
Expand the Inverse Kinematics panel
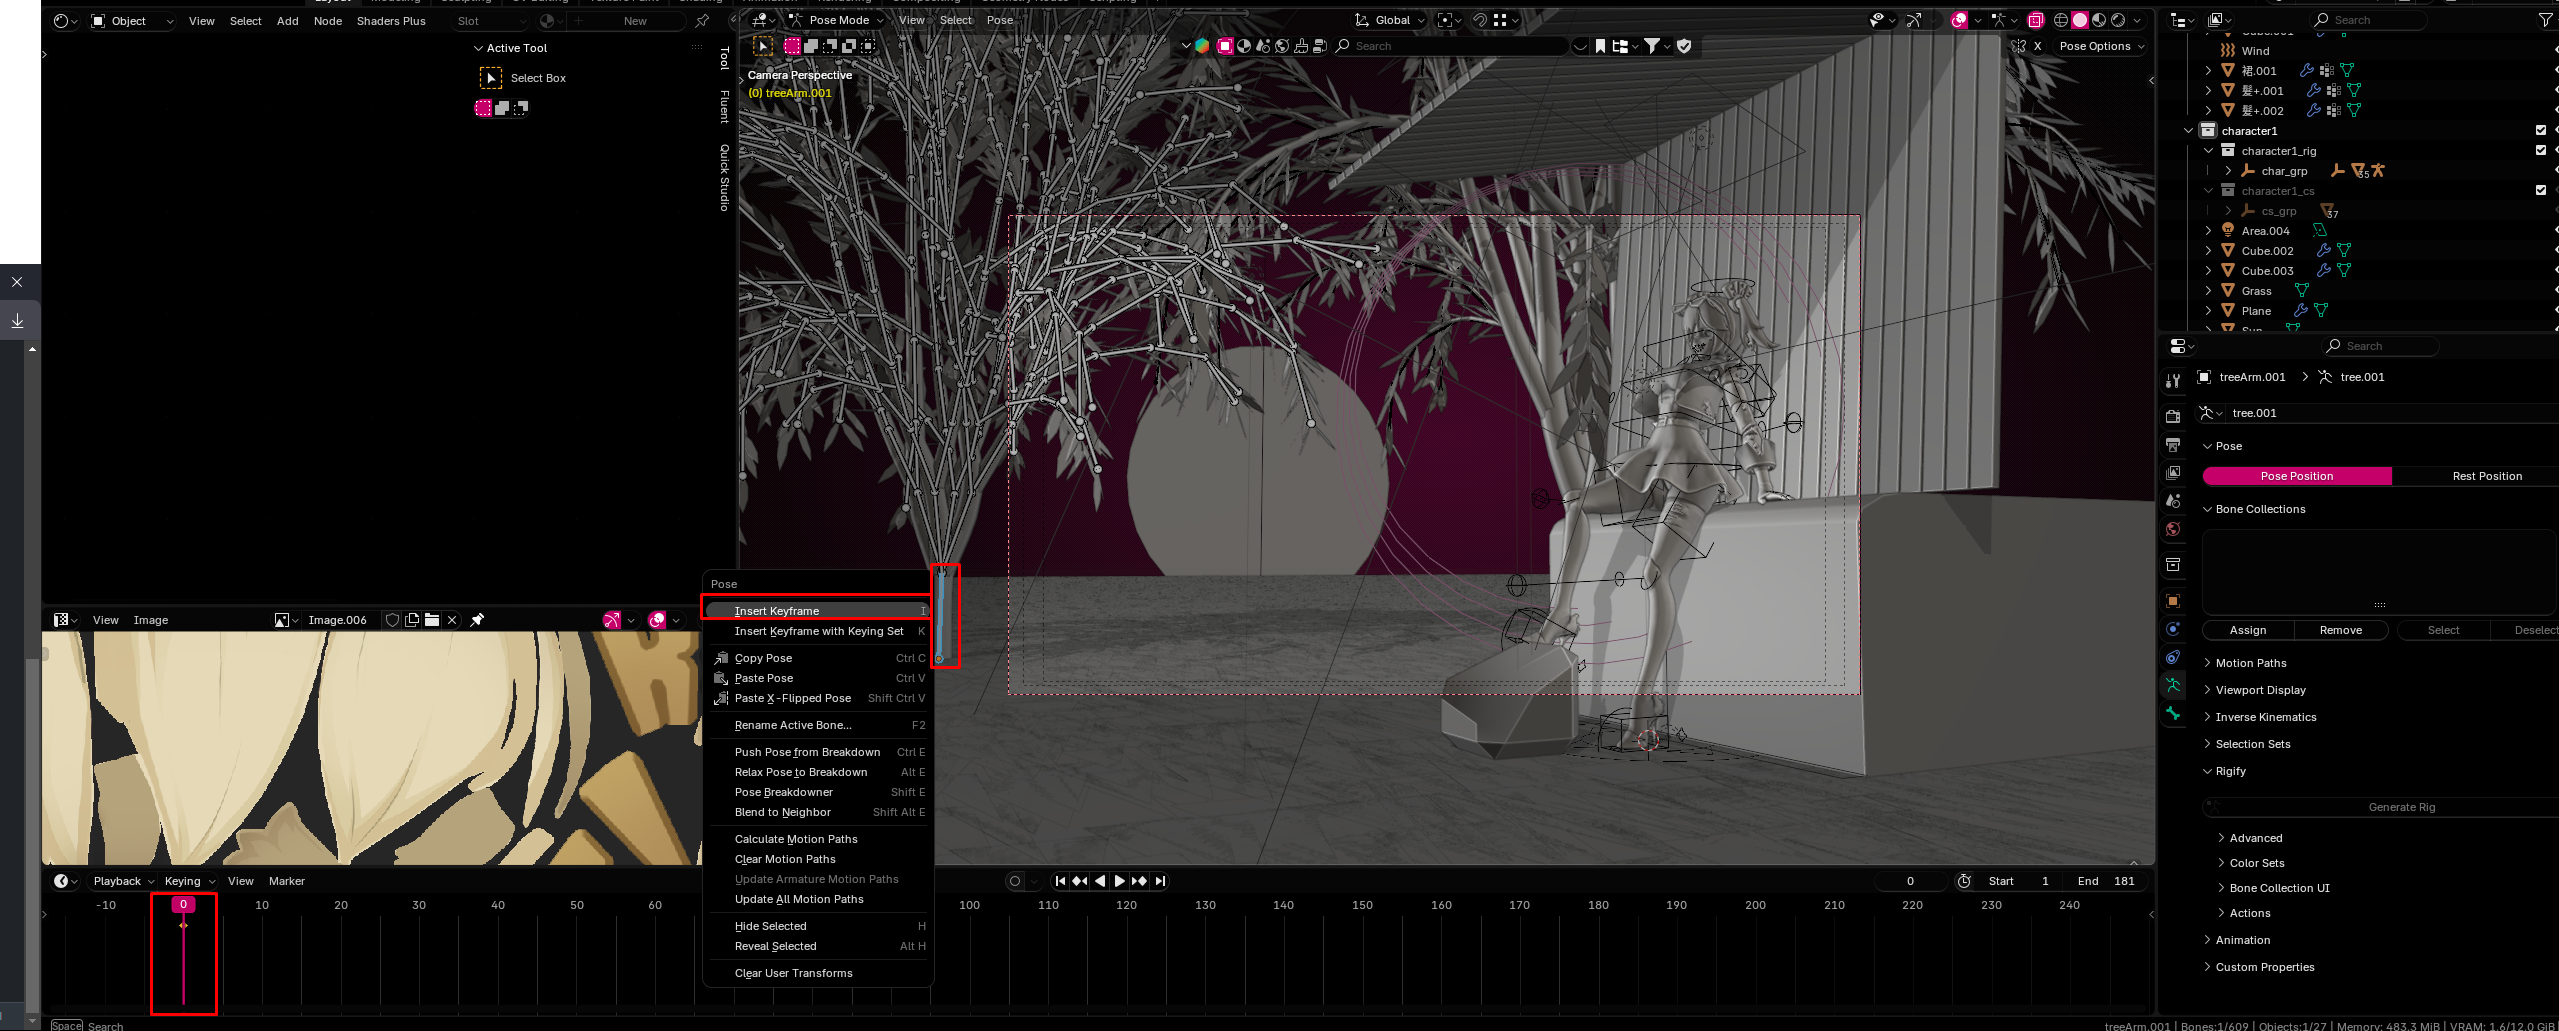coord(2265,717)
